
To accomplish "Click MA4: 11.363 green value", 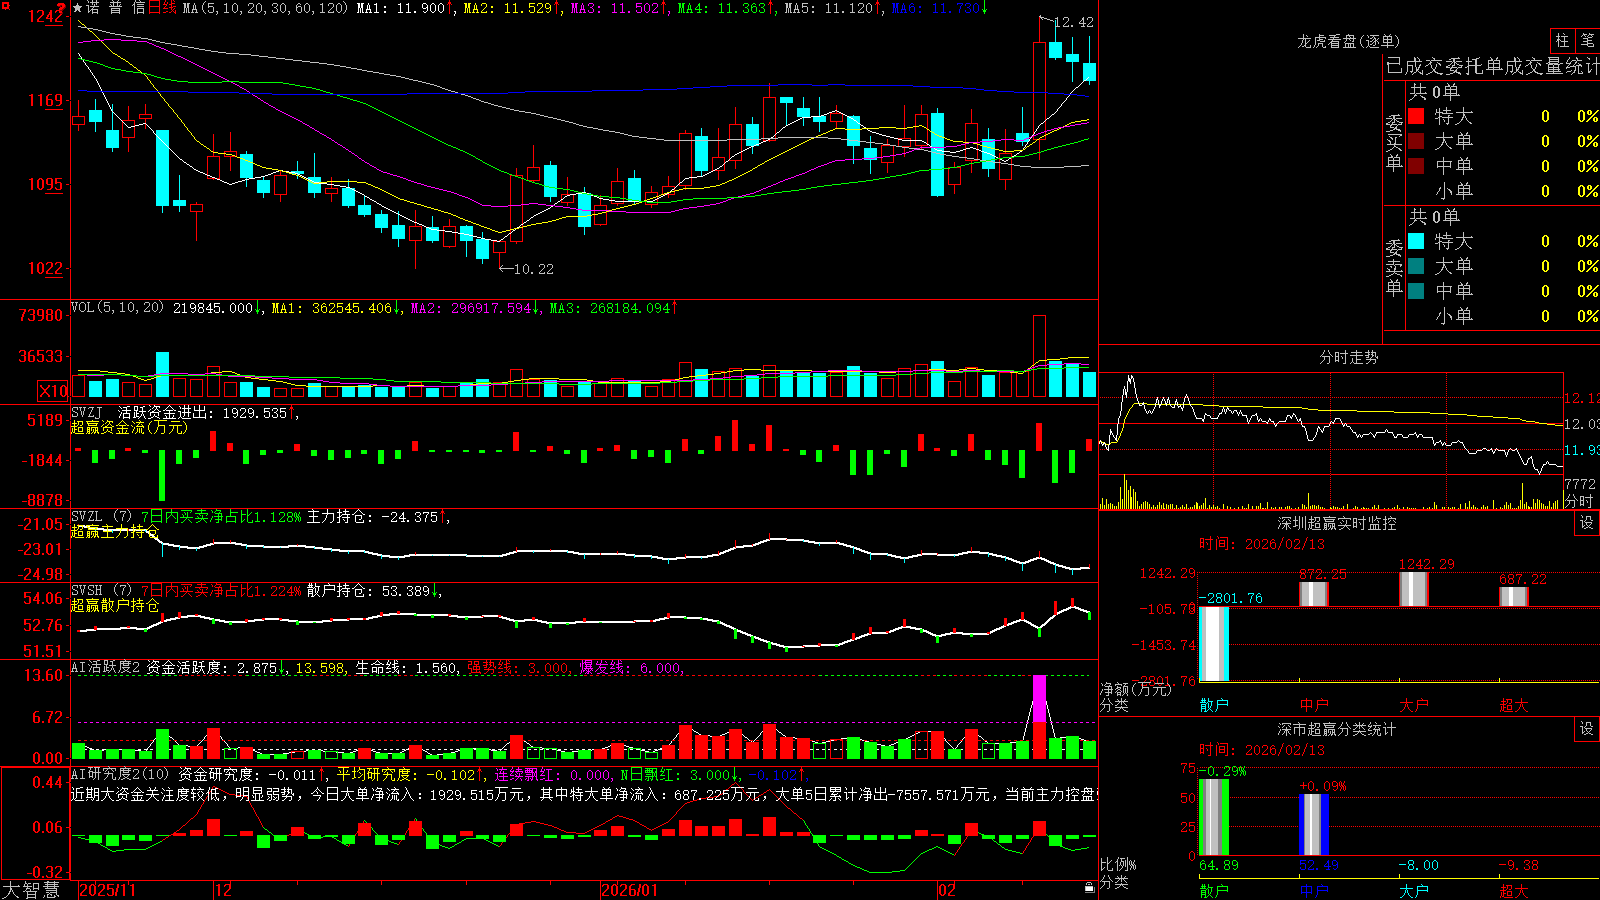I will click(x=726, y=8).
